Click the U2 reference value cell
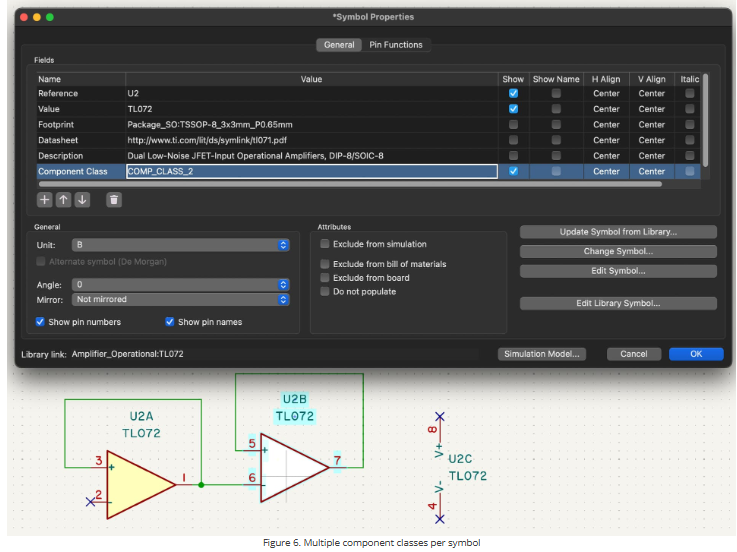Image resolution: width=737 pixels, height=552 pixels. pos(312,93)
